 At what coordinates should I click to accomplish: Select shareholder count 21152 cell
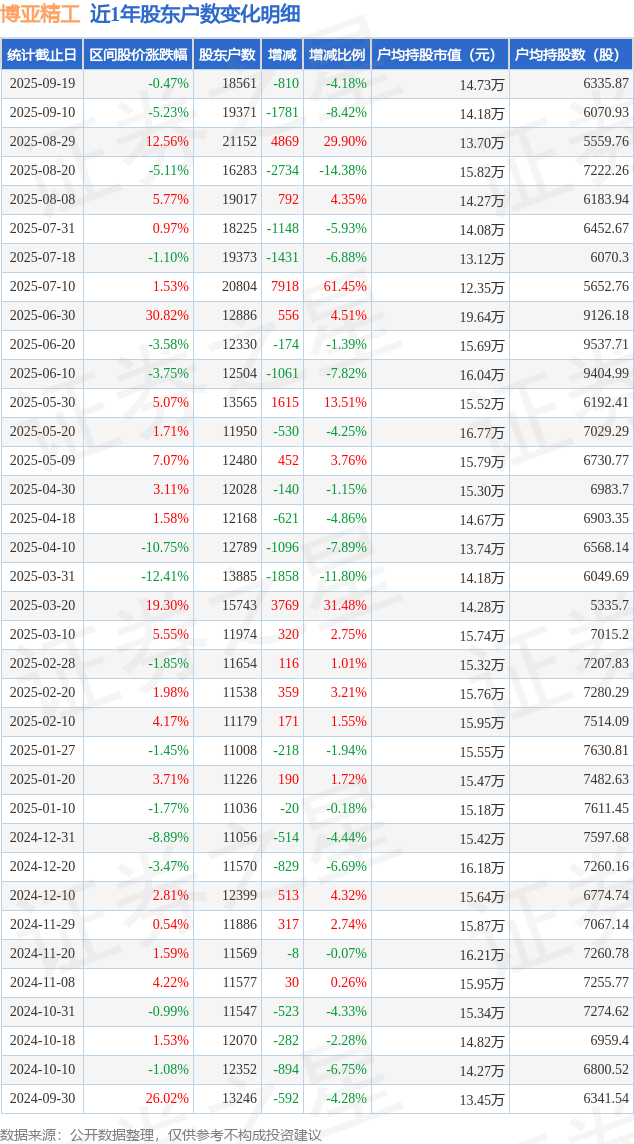239,142
